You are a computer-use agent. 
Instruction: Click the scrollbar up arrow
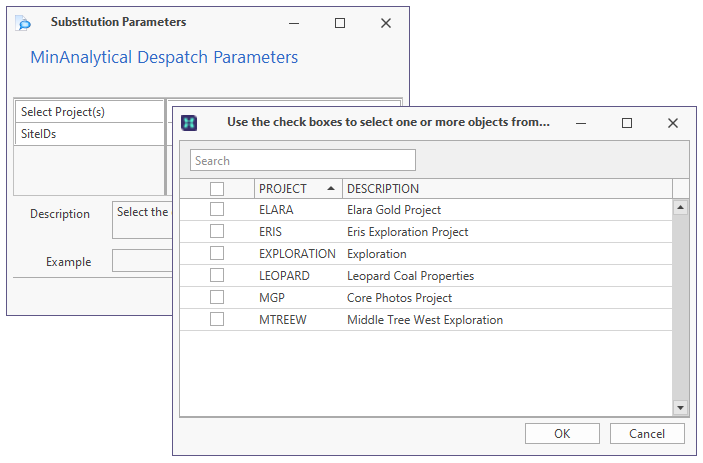680,208
